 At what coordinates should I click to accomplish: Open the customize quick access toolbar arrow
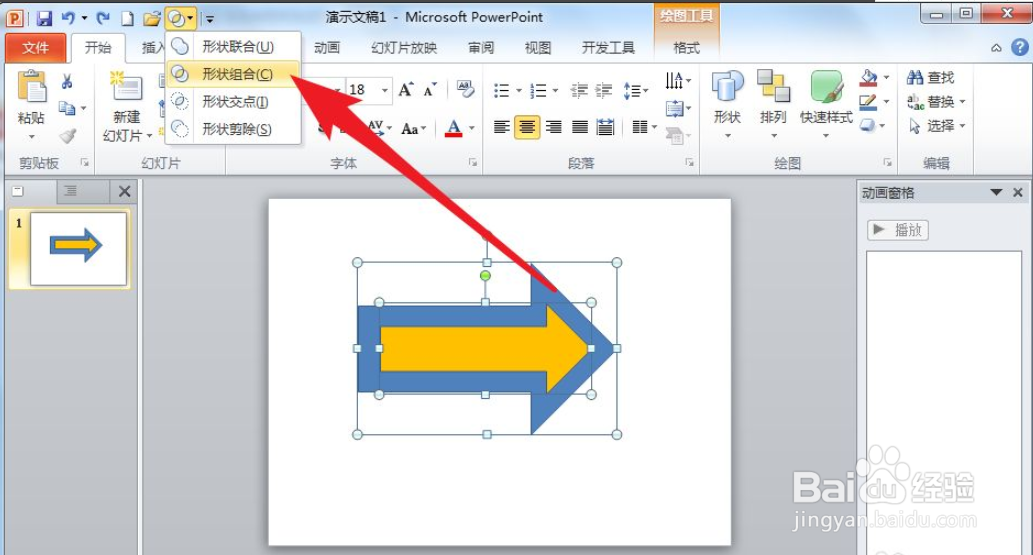(x=209, y=19)
